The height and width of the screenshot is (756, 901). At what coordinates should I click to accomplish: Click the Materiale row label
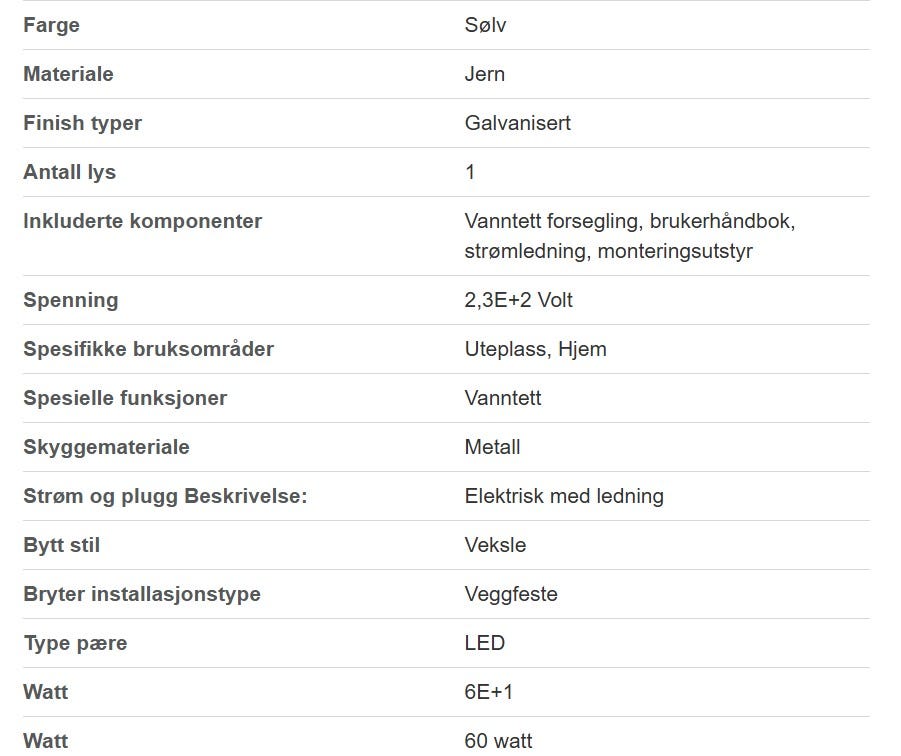tap(68, 74)
